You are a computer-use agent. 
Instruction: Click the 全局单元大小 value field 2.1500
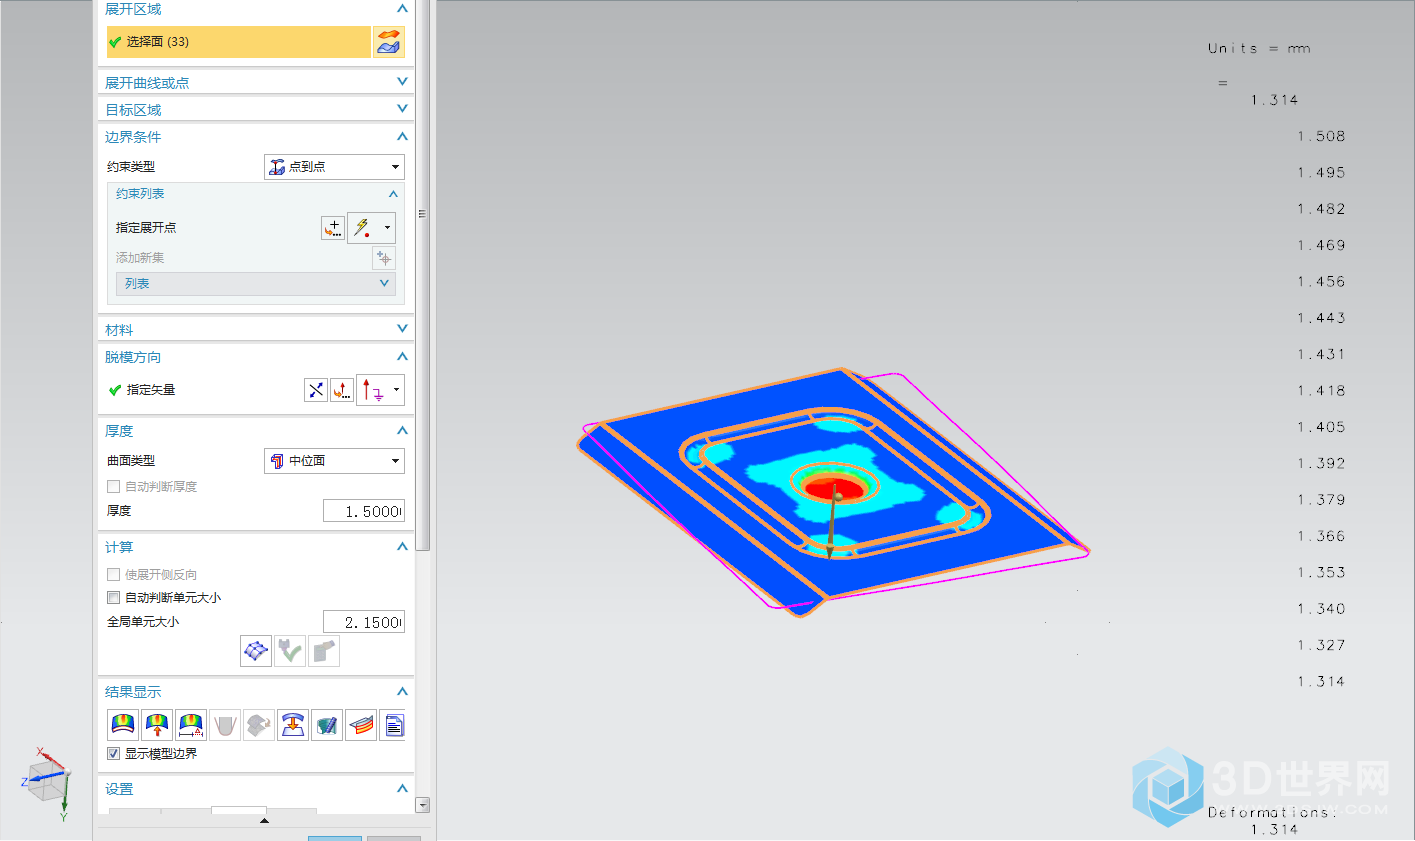pyautogui.click(x=364, y=622)
